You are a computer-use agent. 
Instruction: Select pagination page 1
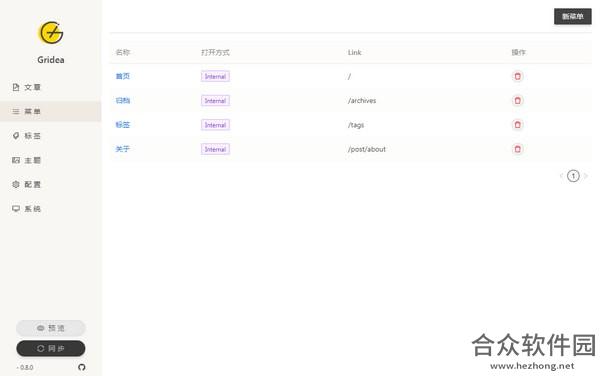point(573,176)
